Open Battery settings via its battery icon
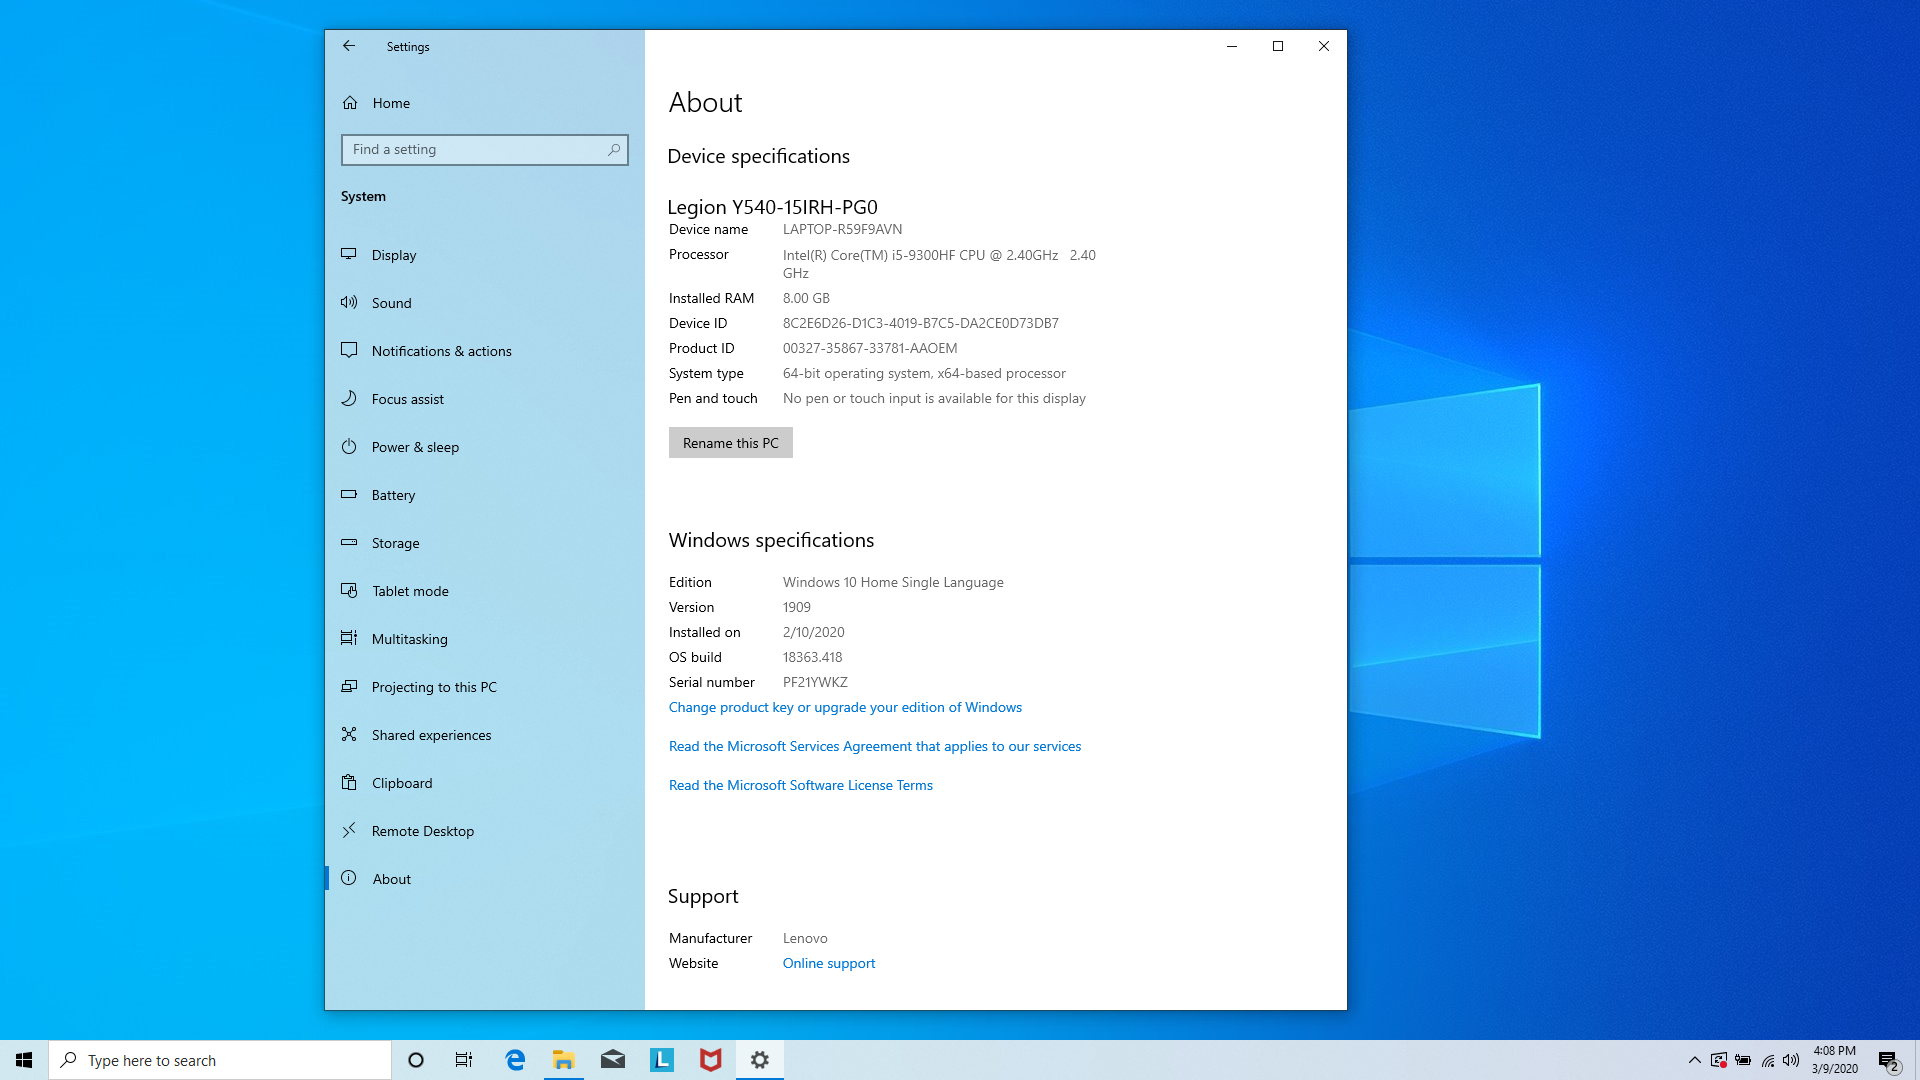1920x1080 pixels. (349, 494)
